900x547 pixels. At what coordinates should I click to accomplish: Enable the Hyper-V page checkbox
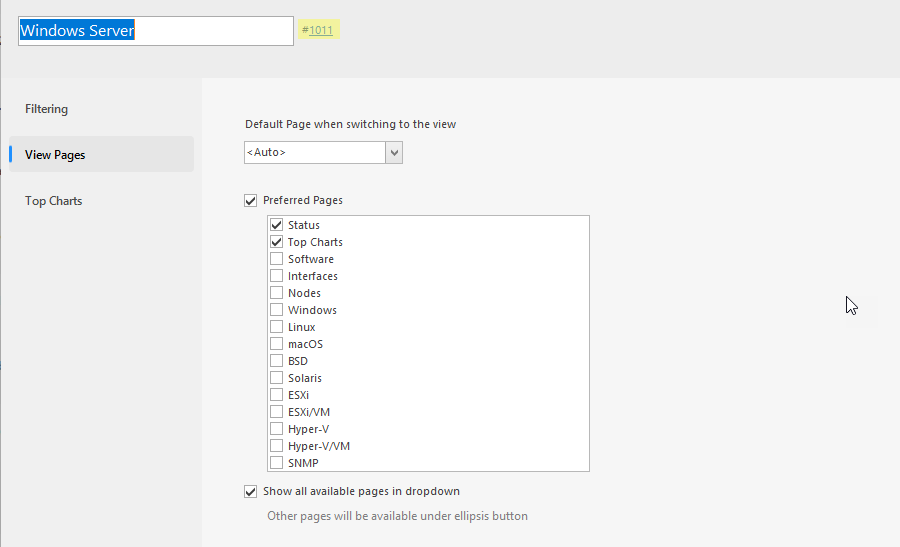point(277,429)
